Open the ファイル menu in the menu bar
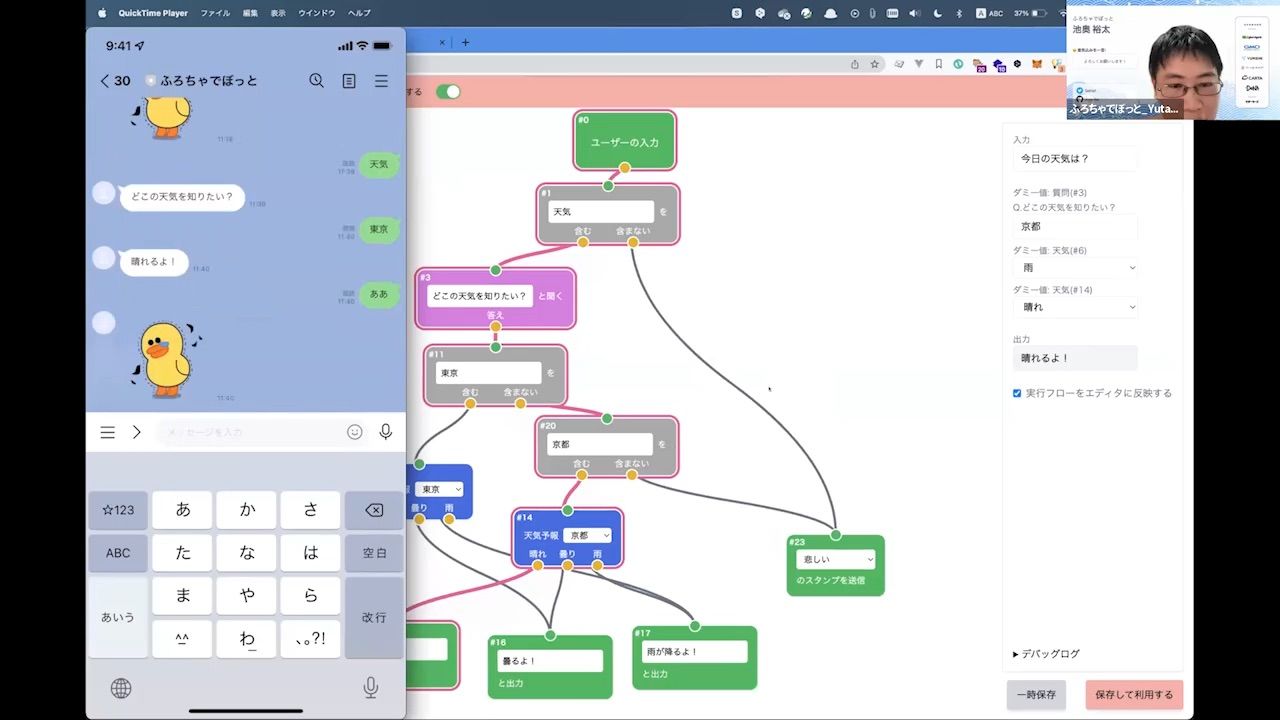The image size is (1280, 720). (215, 13)
